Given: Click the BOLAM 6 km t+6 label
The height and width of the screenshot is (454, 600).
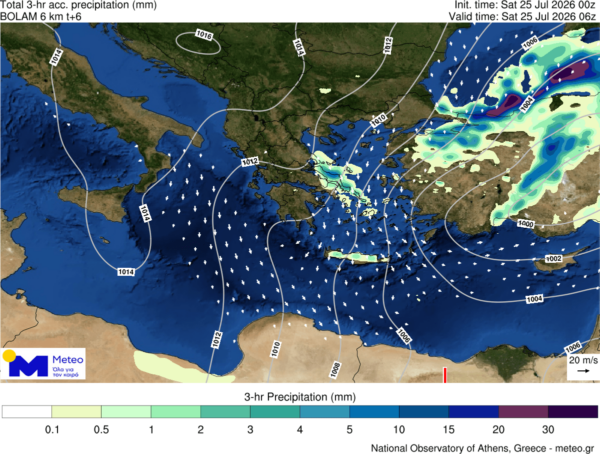Looking at the screenshot, I should (41, 16).
